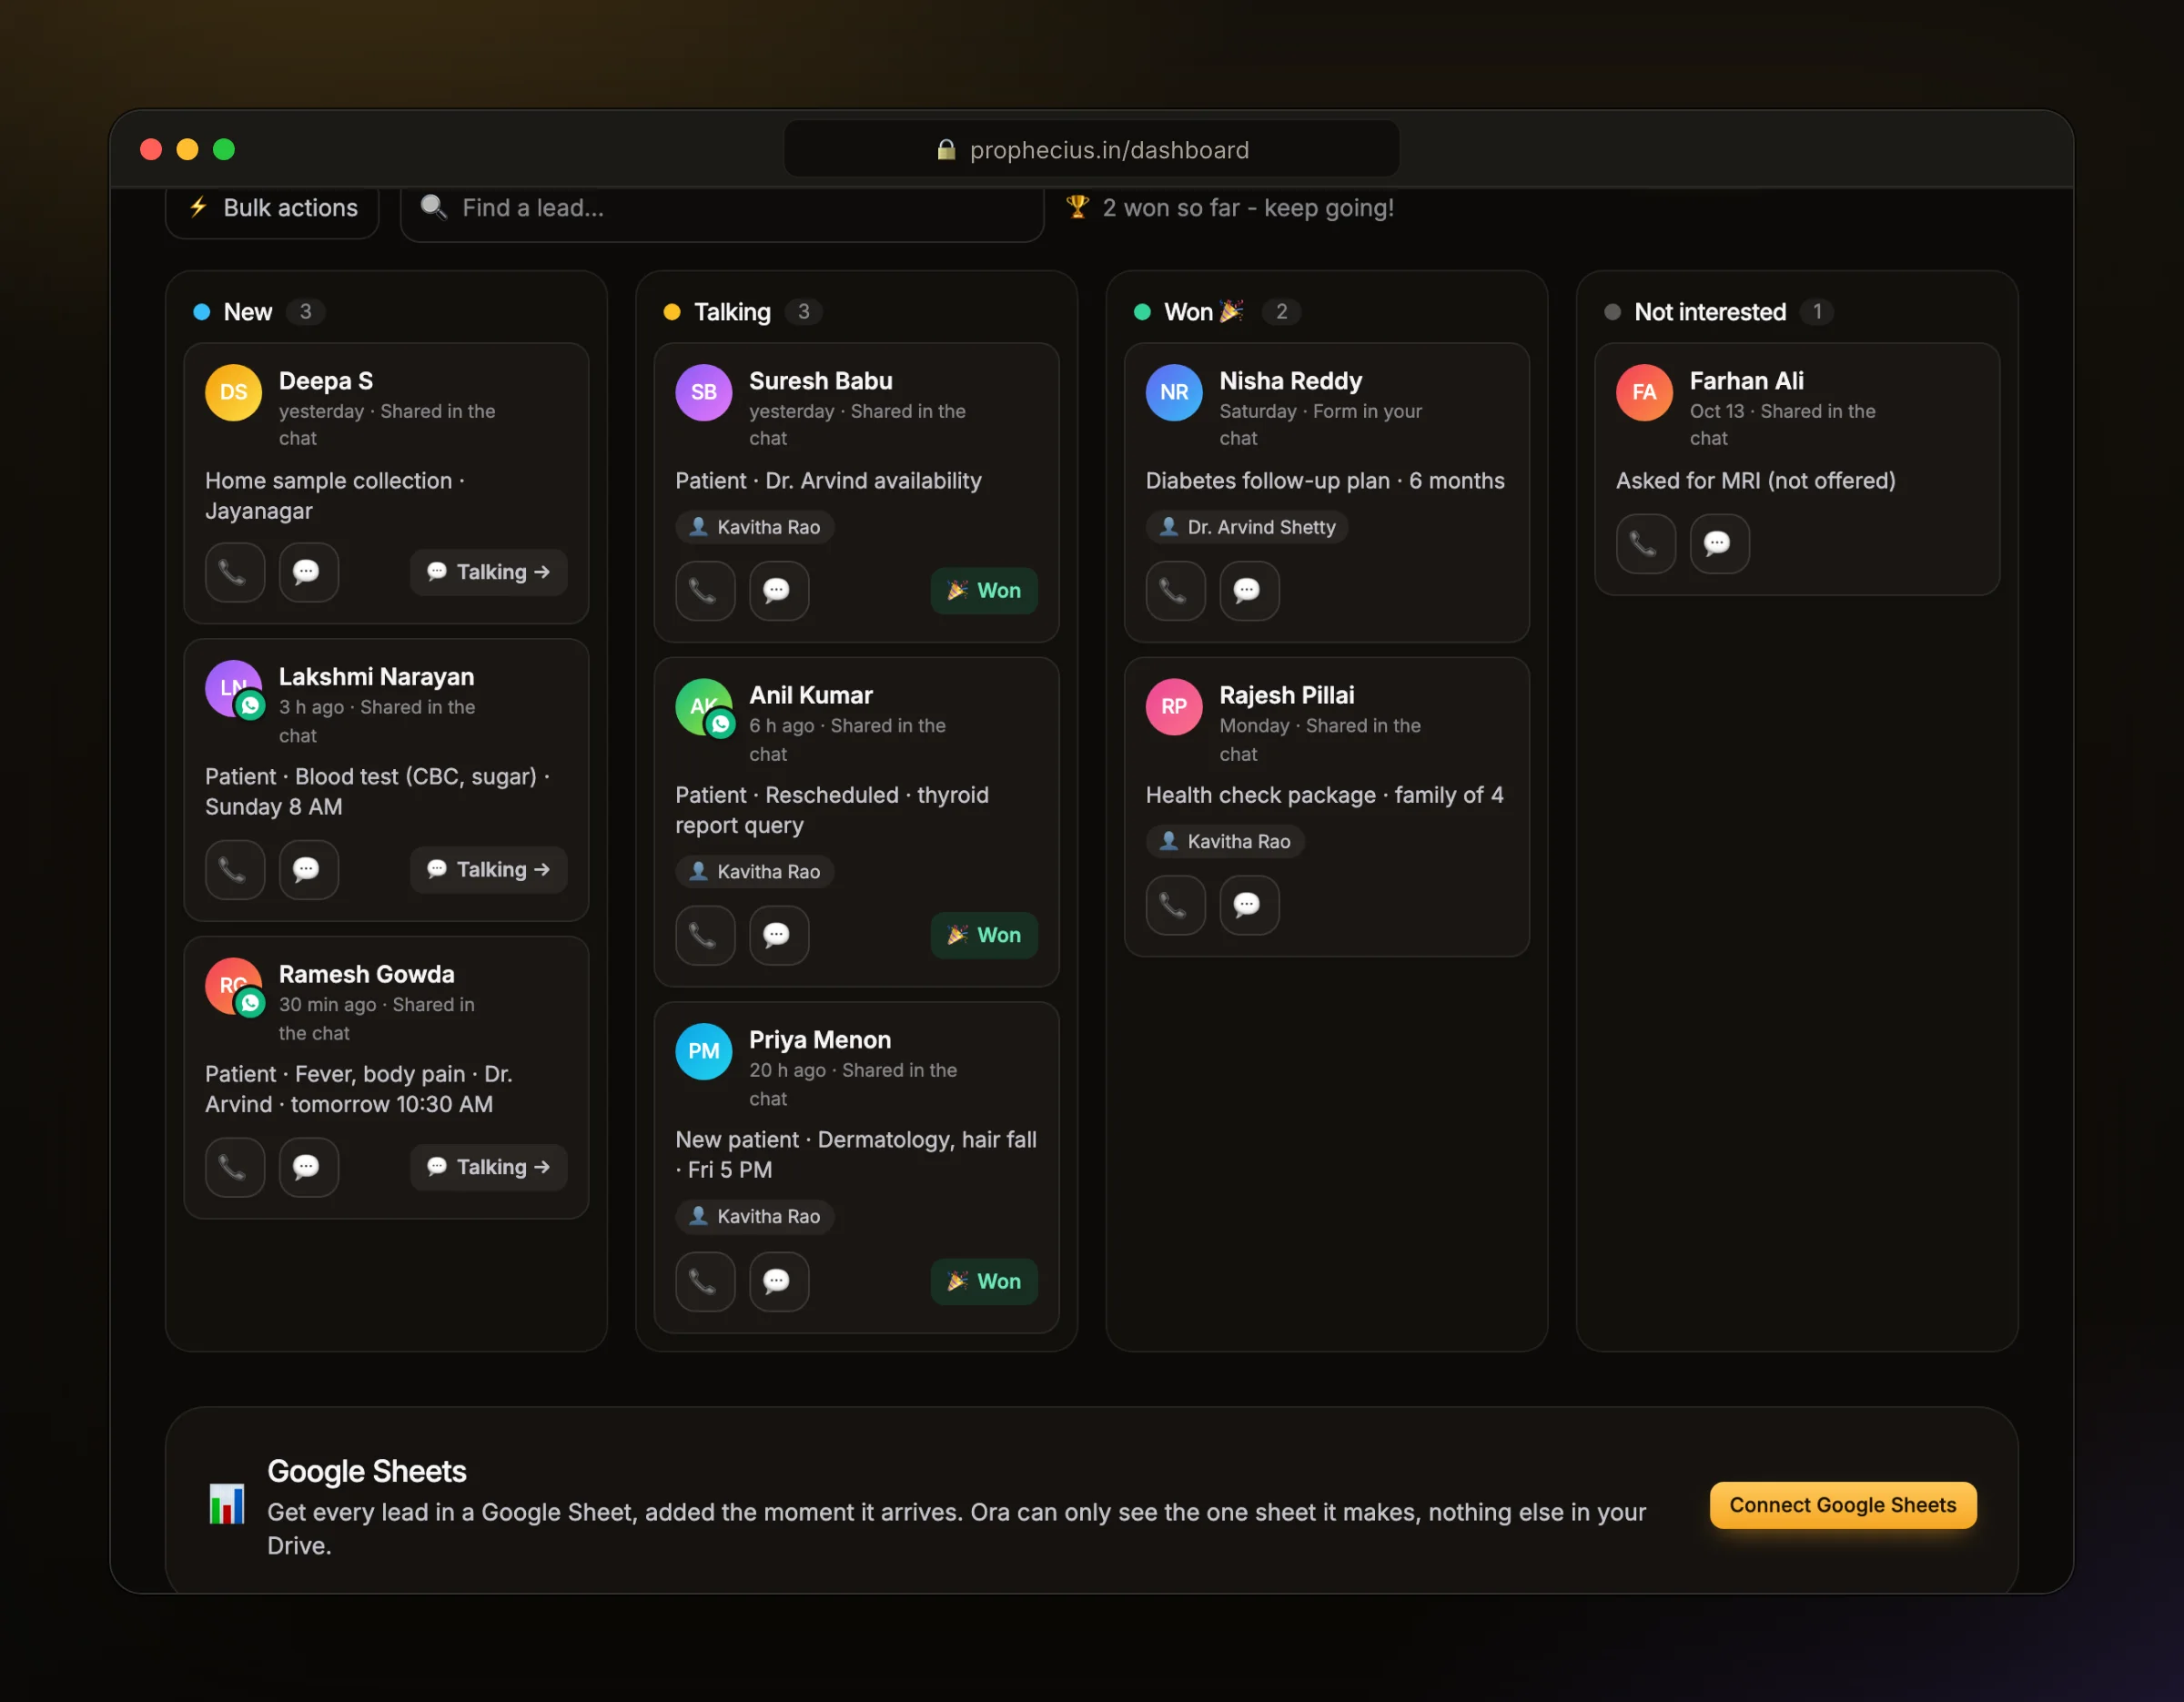Image resolution: width=2184 pixels, height=1702 pixels.
Task: Open chat icon on Farhan Ali card
Action: 1719,544
